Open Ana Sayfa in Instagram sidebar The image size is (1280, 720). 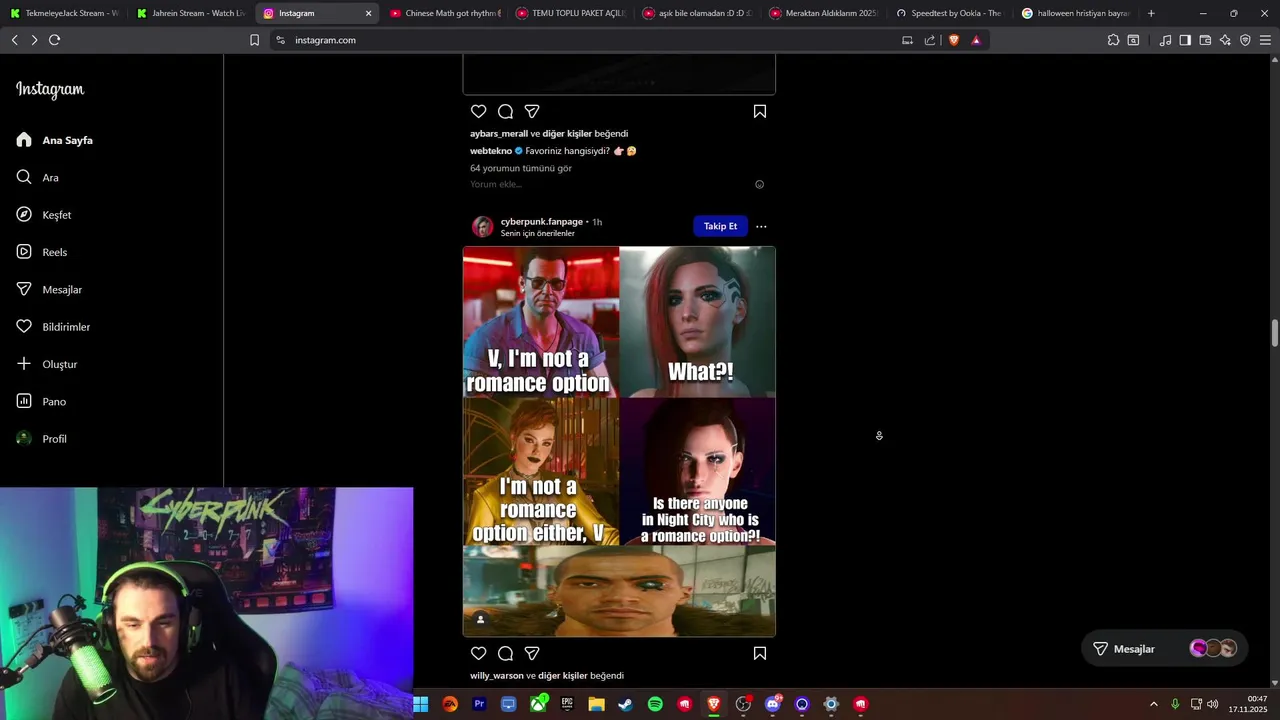click(55, 140)
